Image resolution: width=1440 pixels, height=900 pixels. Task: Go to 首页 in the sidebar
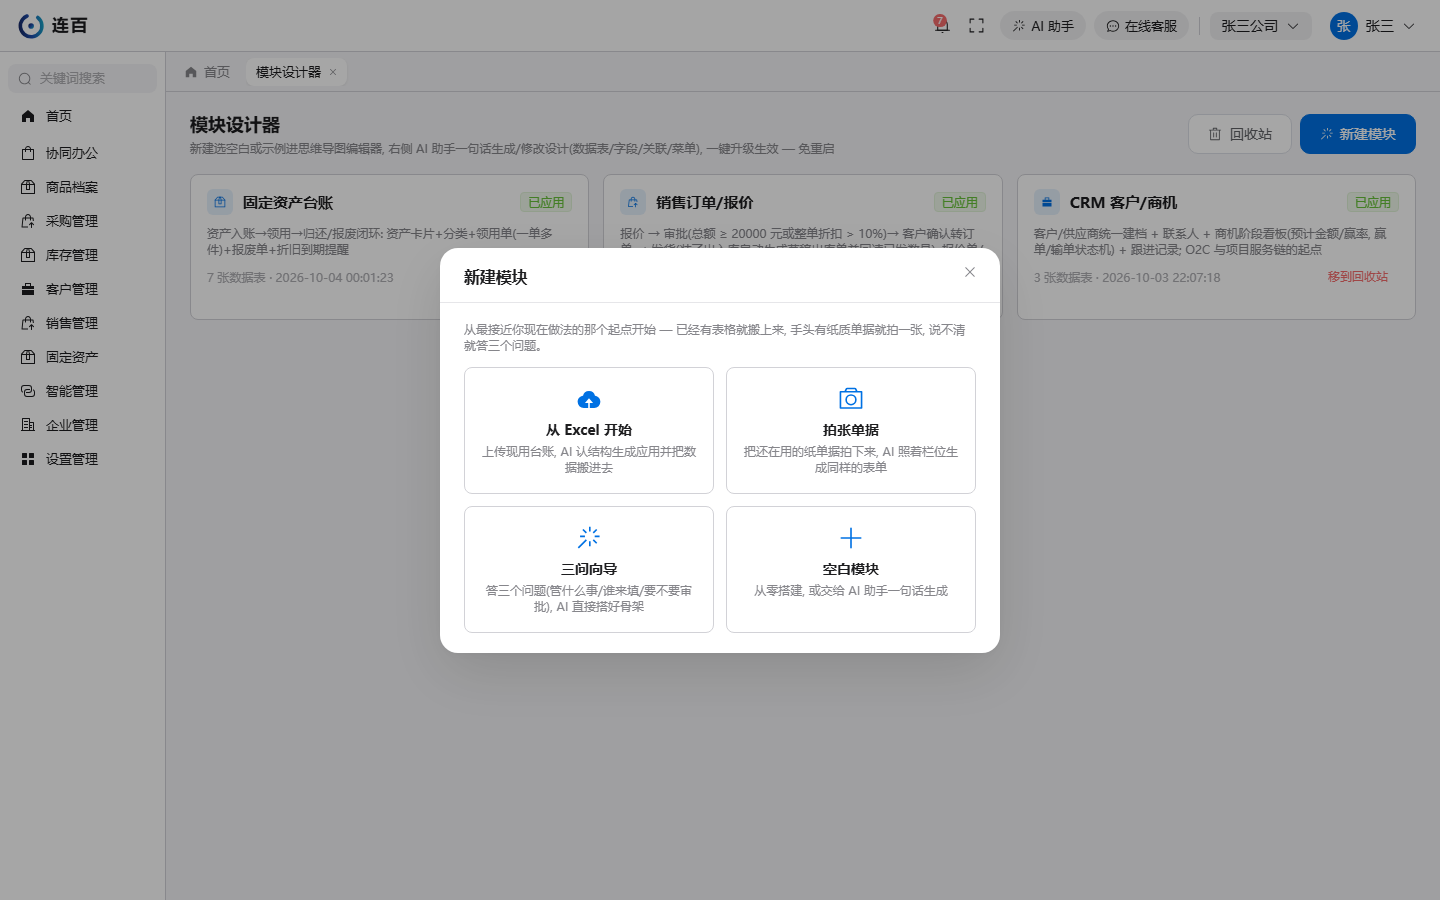click(x=83, y=116)
